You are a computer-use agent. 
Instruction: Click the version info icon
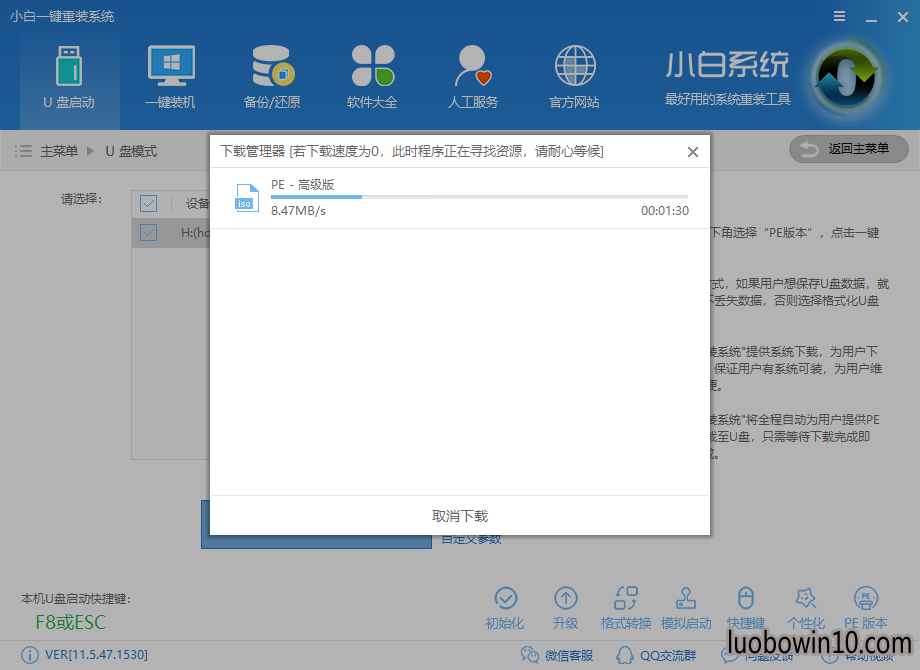pyautogui.click(x=30, y=655)
